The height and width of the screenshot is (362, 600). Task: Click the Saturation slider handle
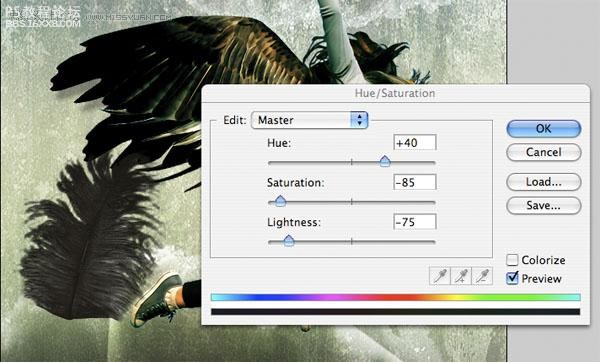point(280,201)
